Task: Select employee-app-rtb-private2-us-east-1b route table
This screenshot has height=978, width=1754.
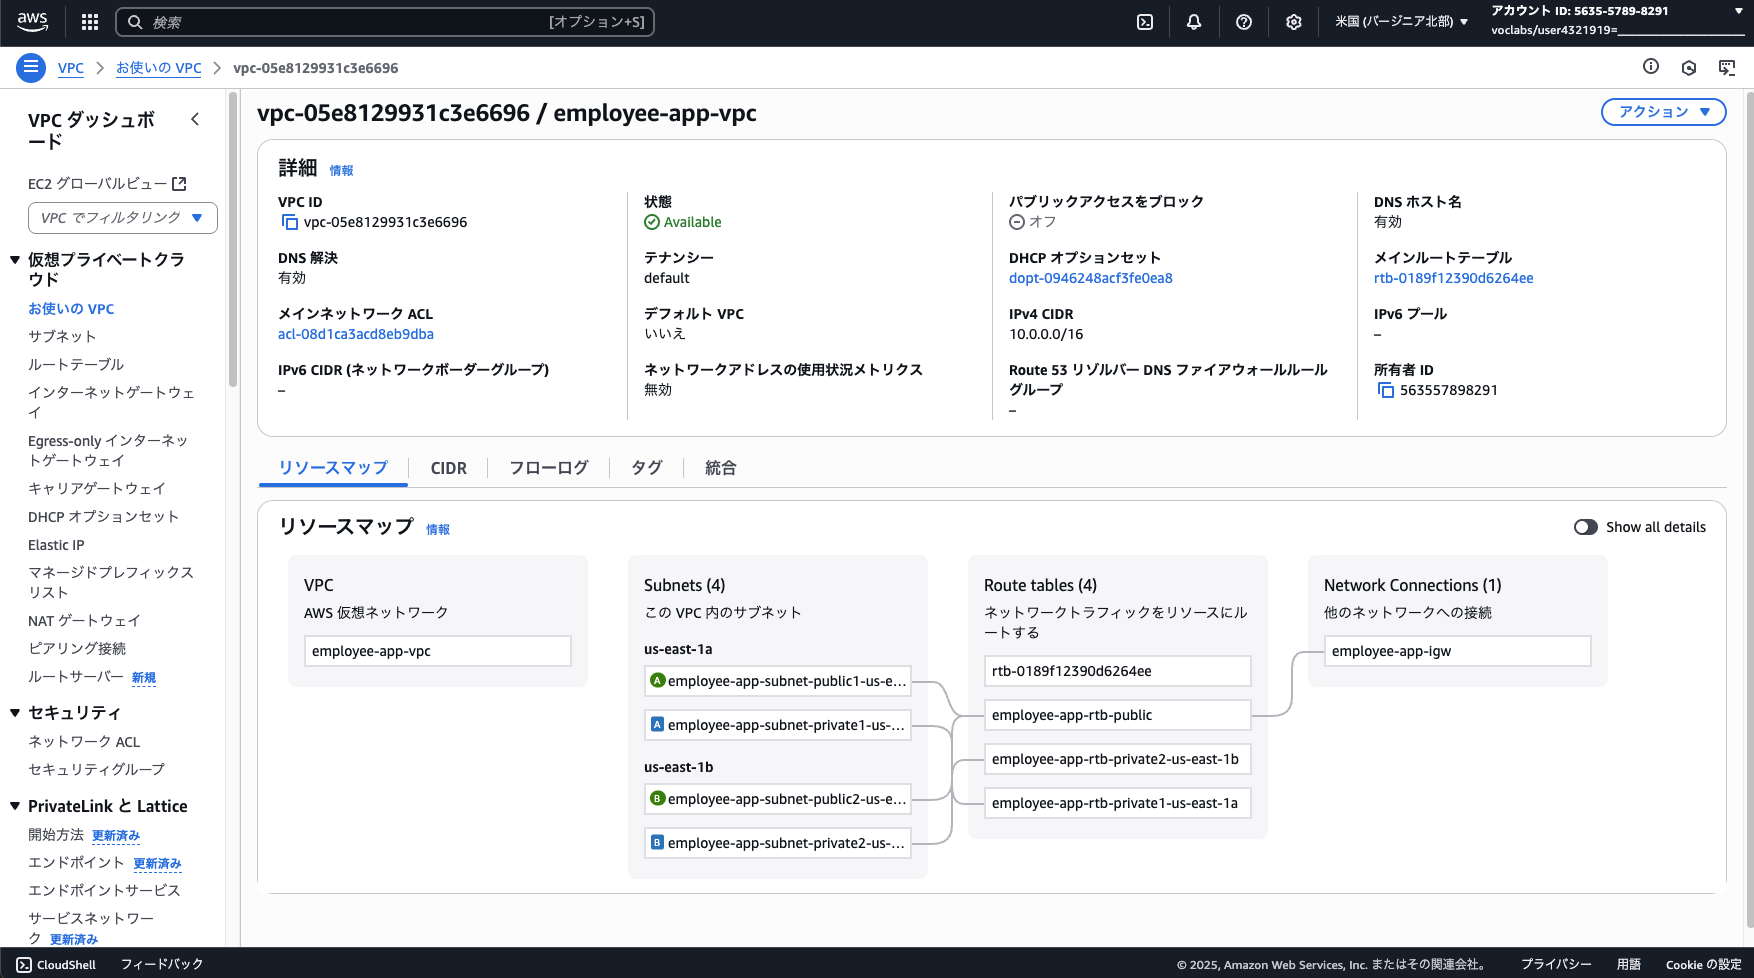Action: click(x=1117, y=759)
